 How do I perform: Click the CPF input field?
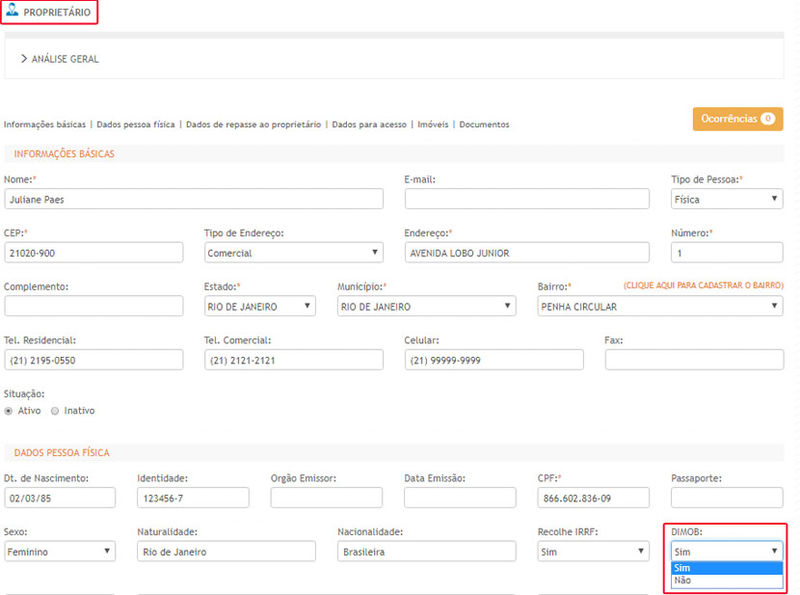593,498
